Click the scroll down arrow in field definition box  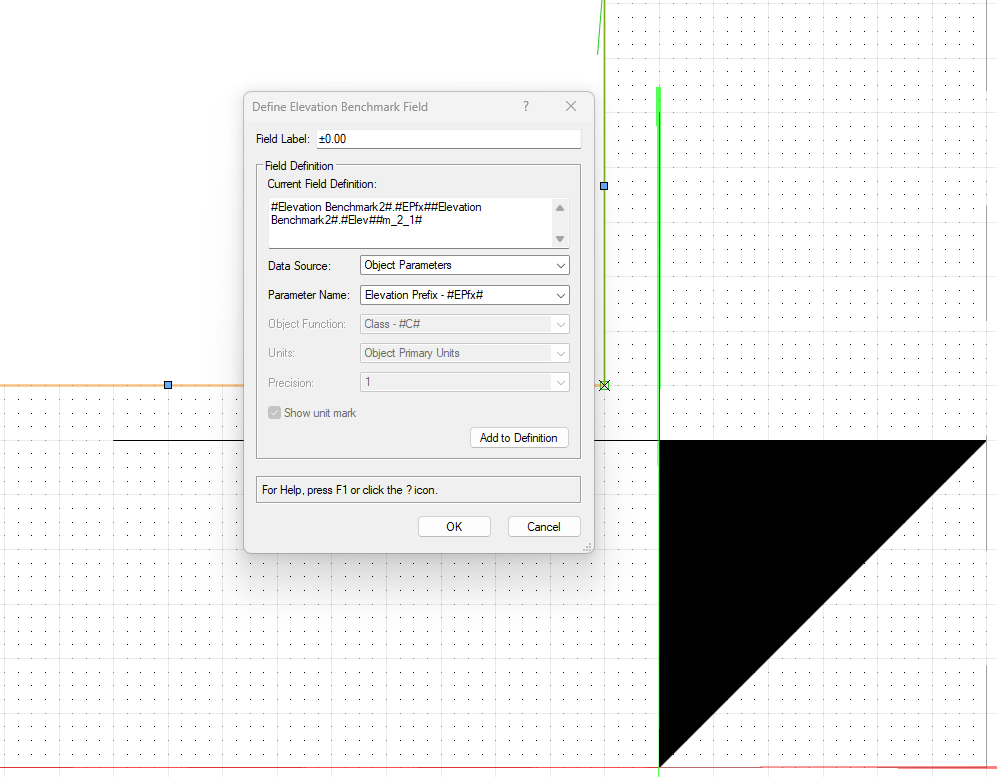pyautogui.click(x=560, y=238)
